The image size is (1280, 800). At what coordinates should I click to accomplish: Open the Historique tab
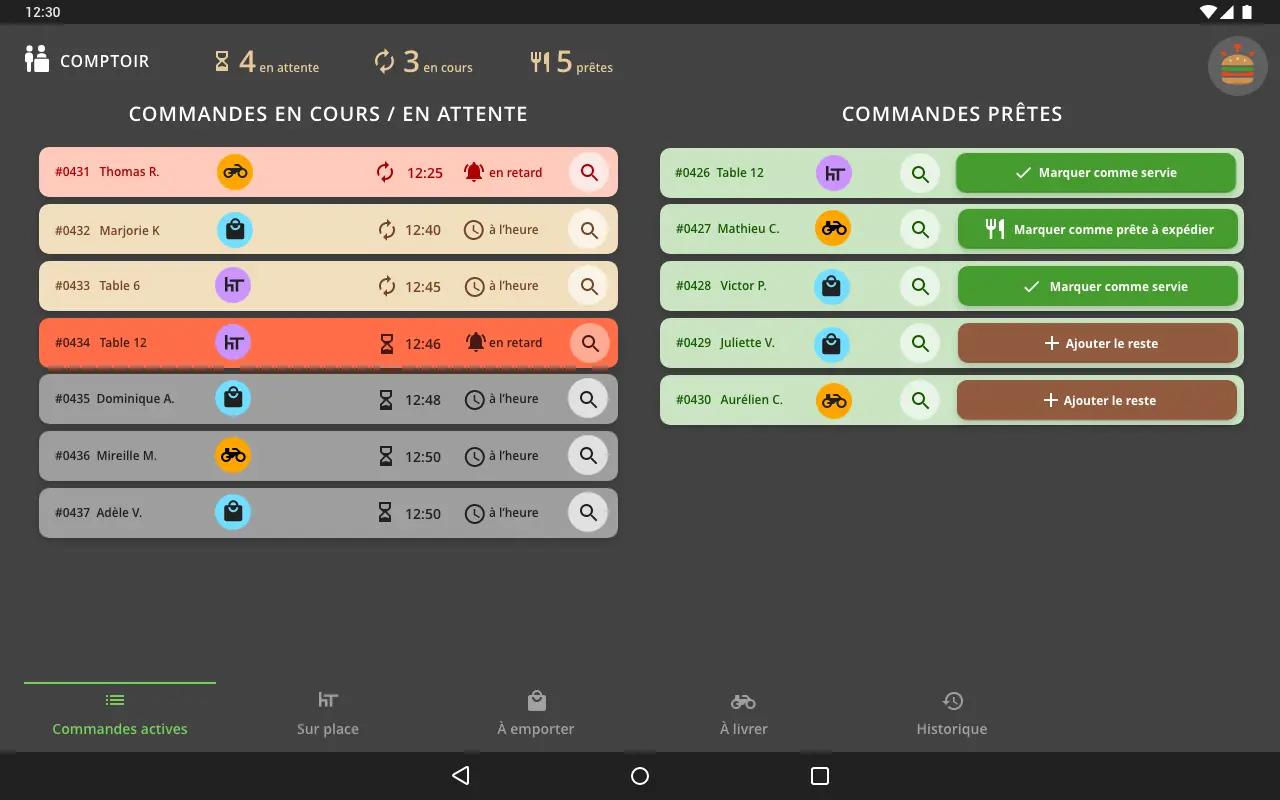(952, 716)
